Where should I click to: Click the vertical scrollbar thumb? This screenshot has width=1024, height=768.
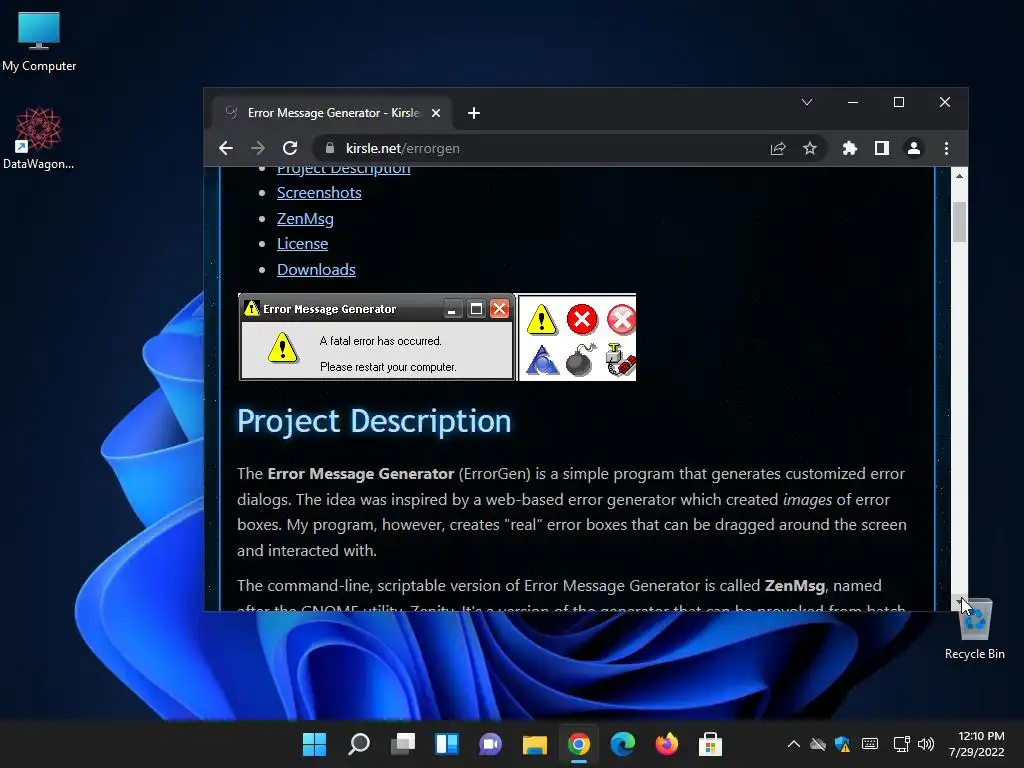click(959, 222)
